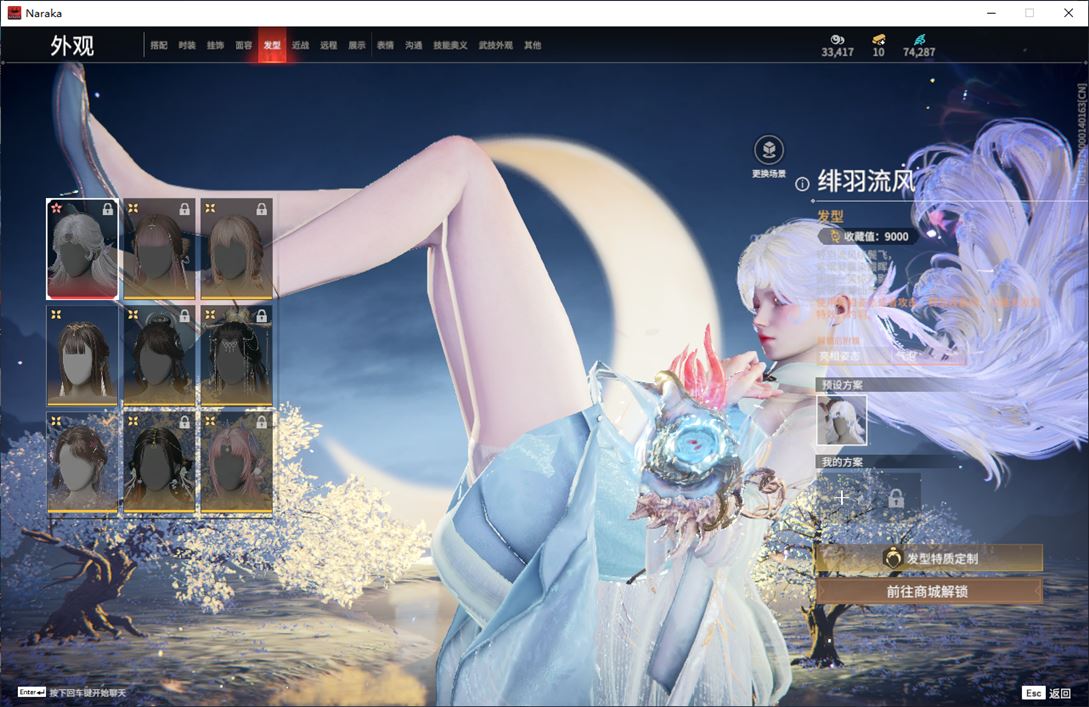Open the 挂饰 tab
The width and height of the screenshot is (1089, 707).
(x=215, y=45)
